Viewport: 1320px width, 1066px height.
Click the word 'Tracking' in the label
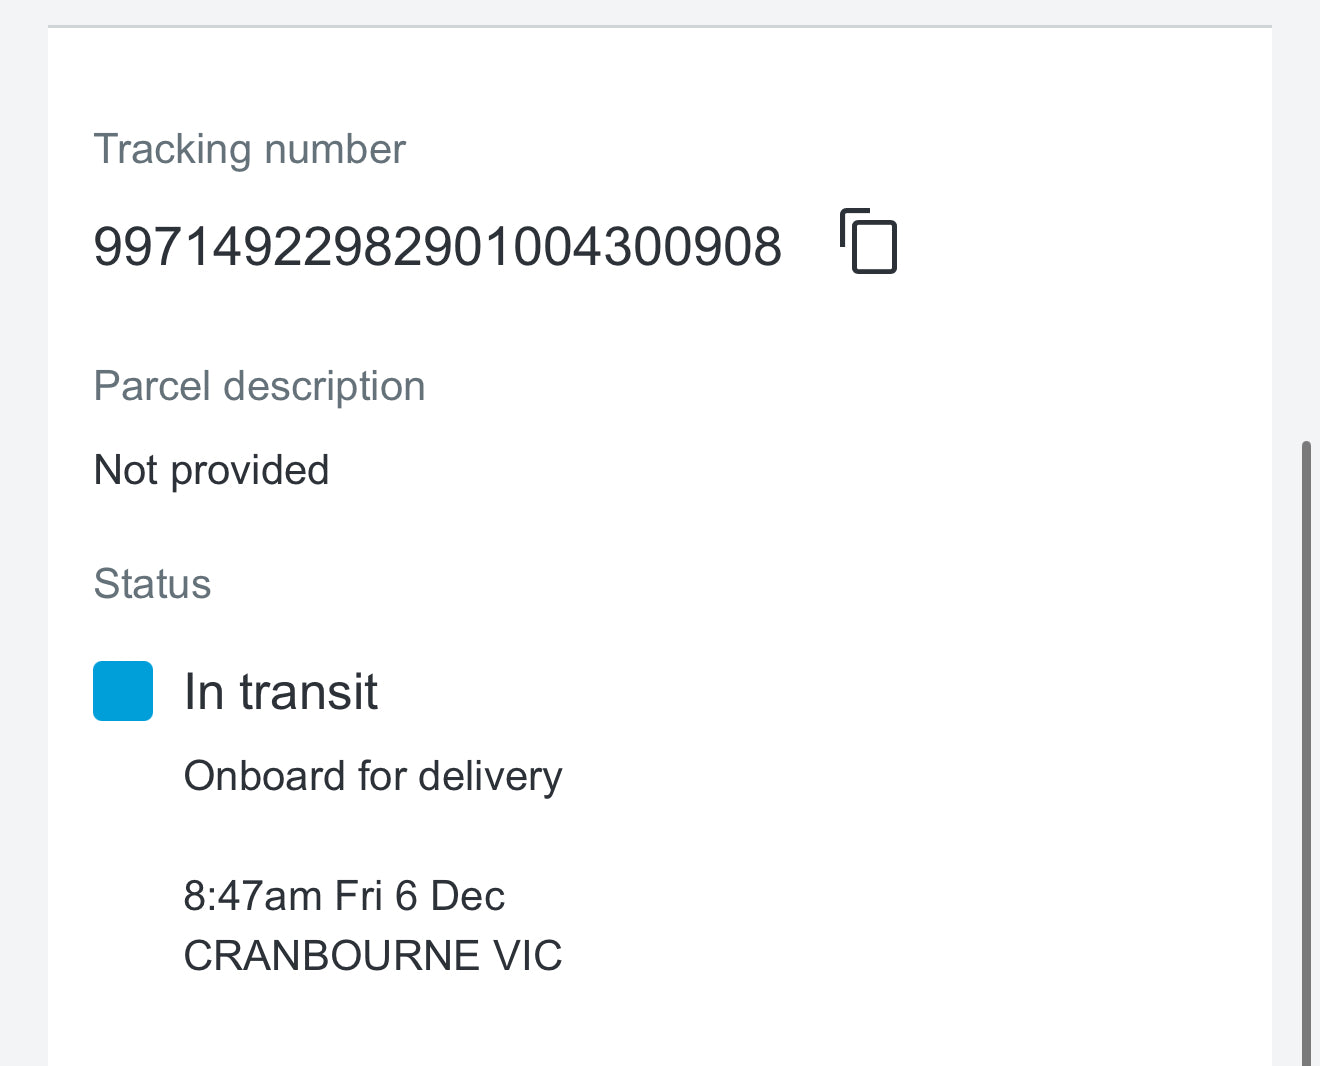tap(172, 150)
